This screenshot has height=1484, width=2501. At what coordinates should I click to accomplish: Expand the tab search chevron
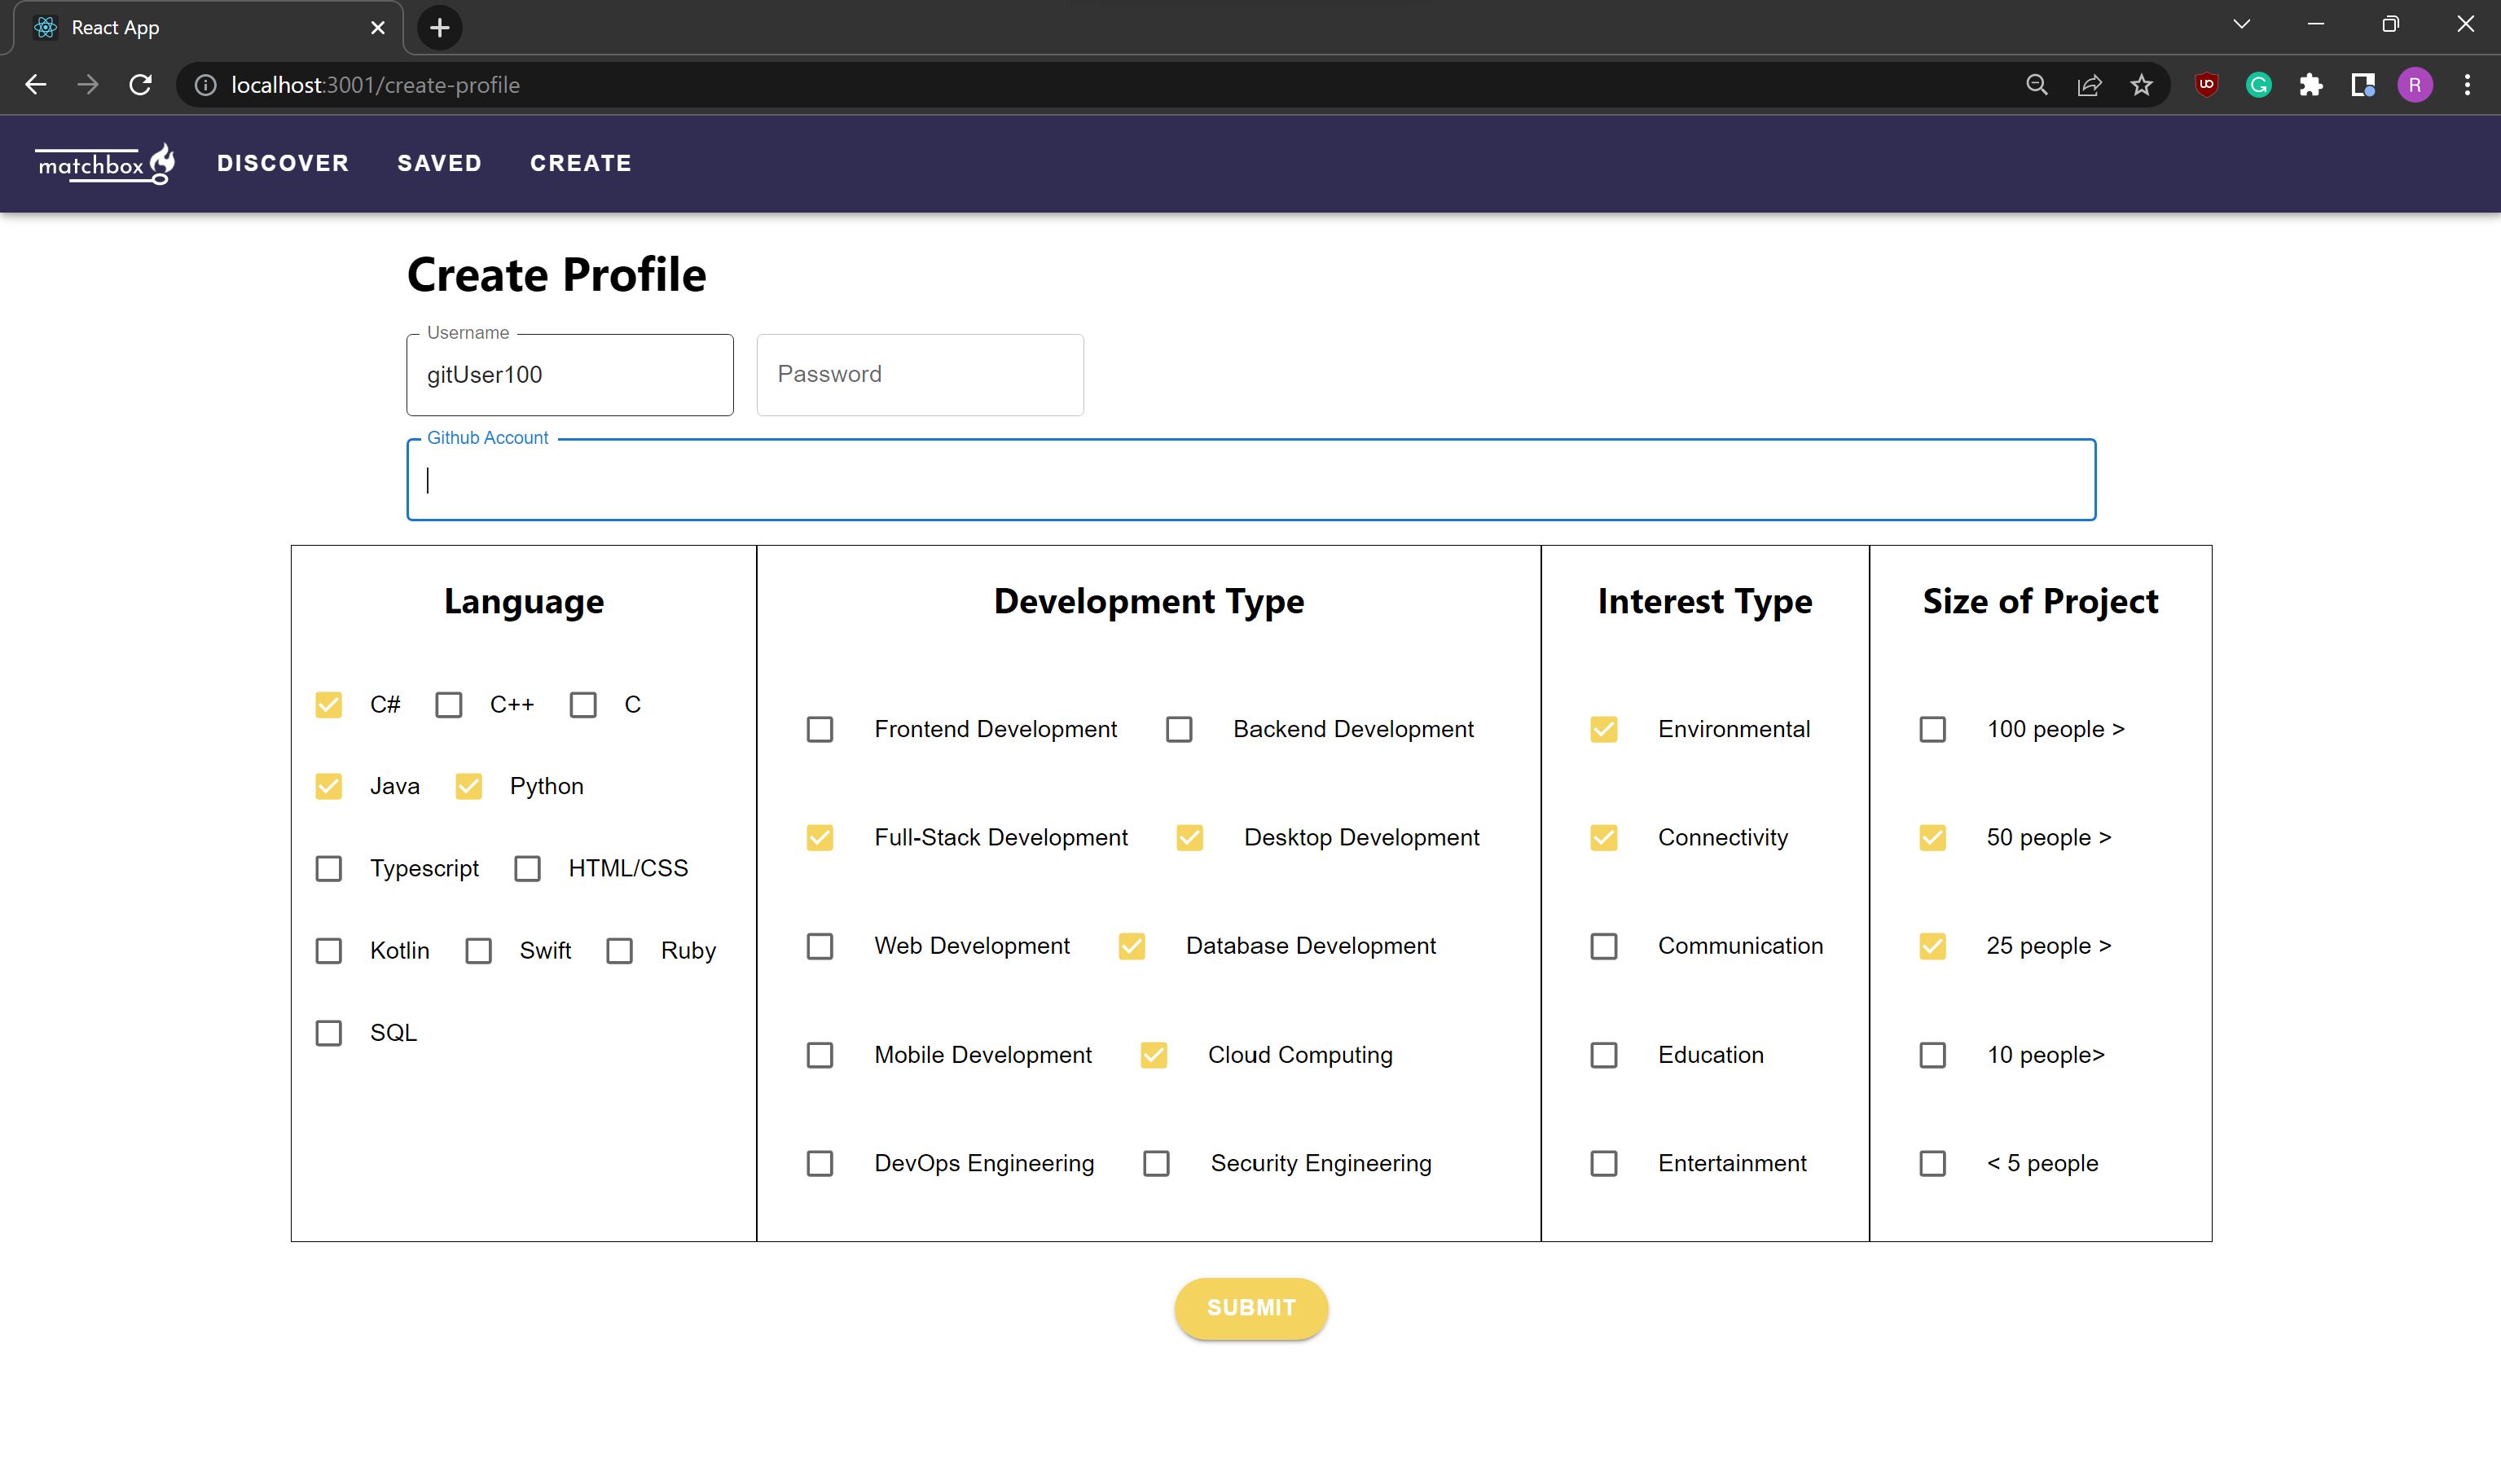click(2242, 25)
